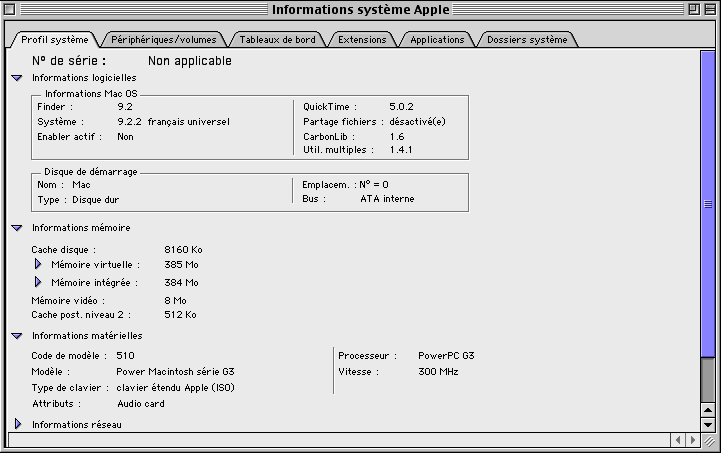
Task: Click the Util. multiples 1.4.1 value
Action: point(401,150)
